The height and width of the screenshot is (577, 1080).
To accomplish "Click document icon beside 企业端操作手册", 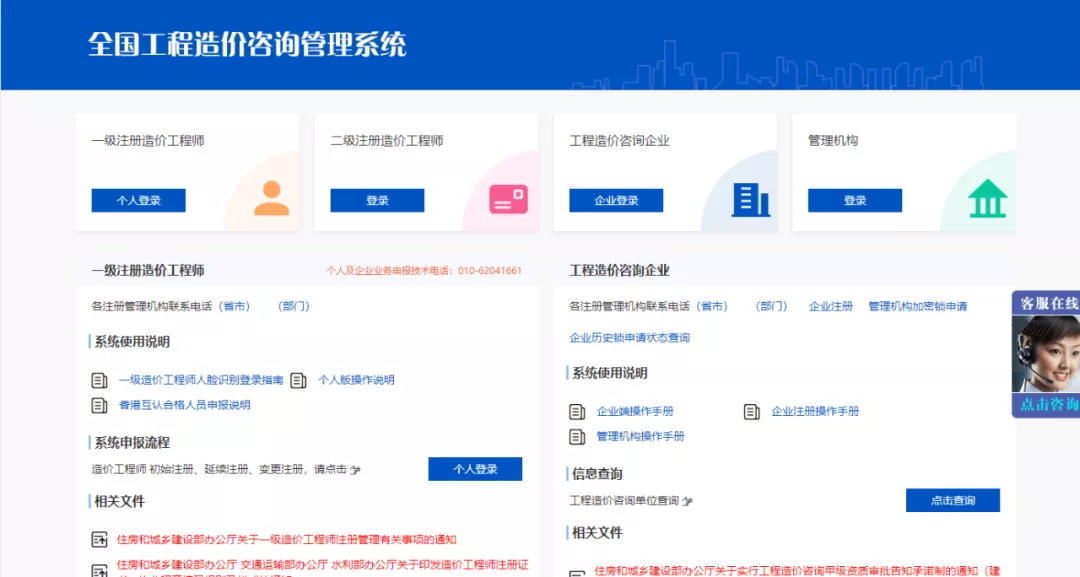I will pos(577,411).
